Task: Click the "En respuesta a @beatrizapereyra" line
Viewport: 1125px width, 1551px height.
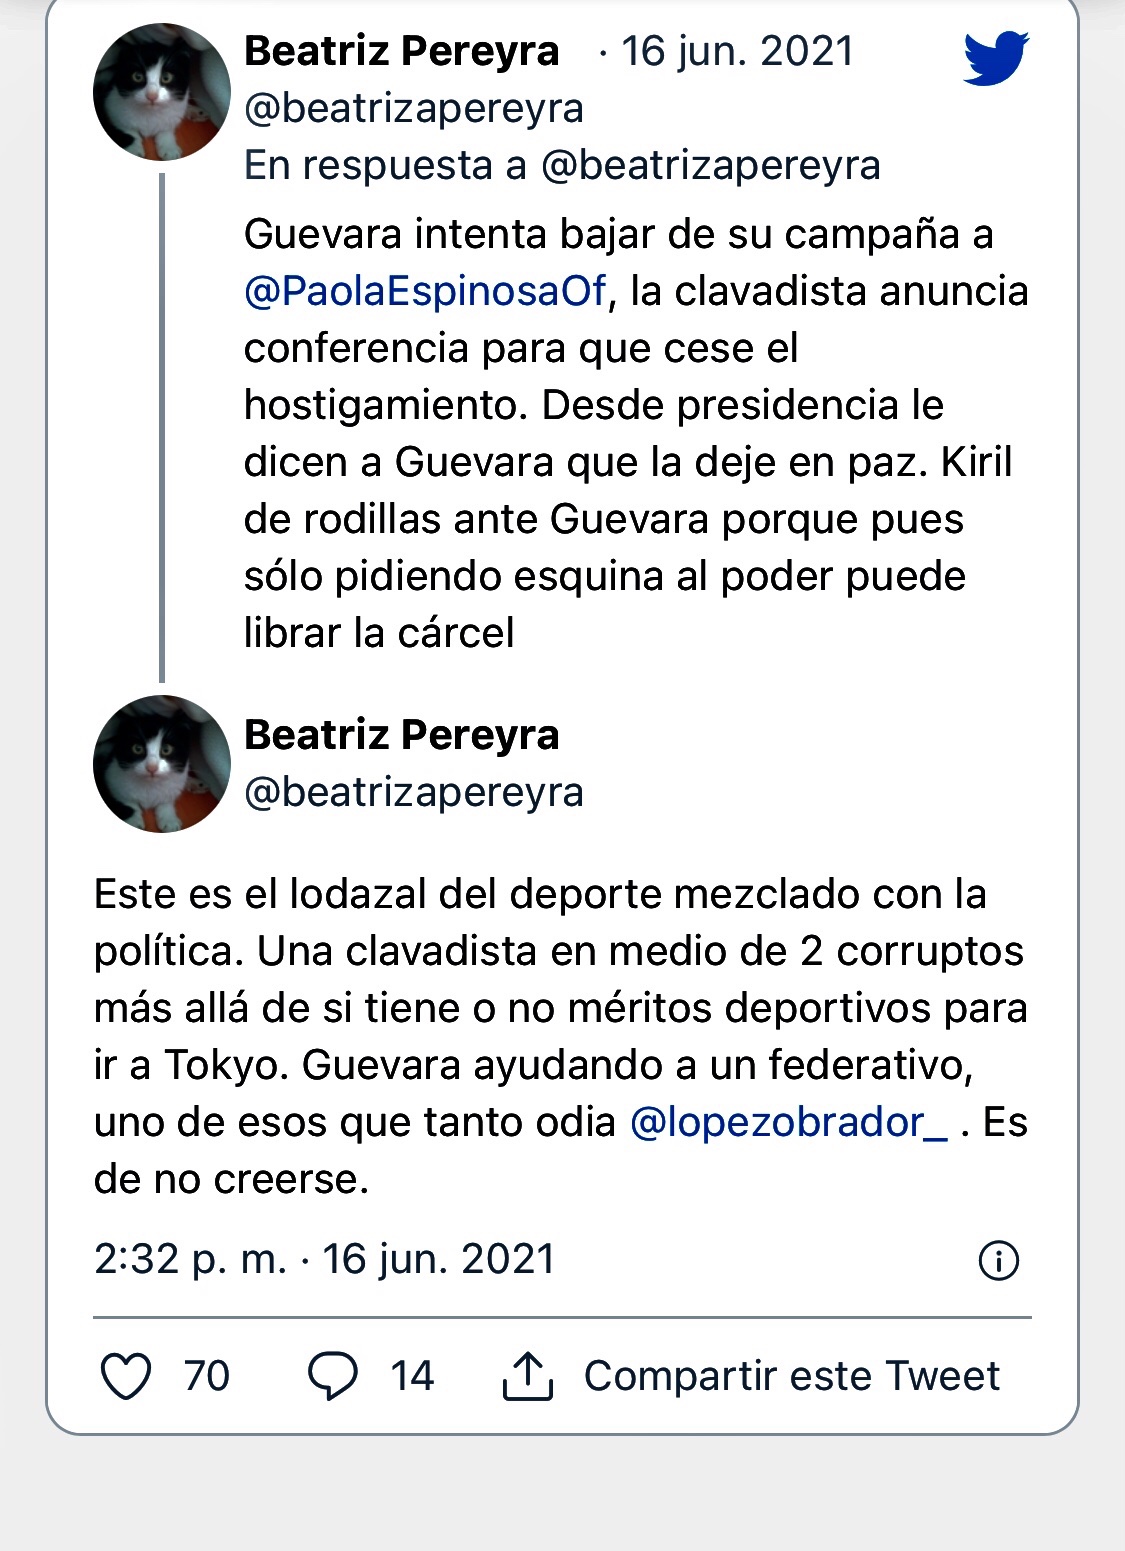Action: point(562,165)
